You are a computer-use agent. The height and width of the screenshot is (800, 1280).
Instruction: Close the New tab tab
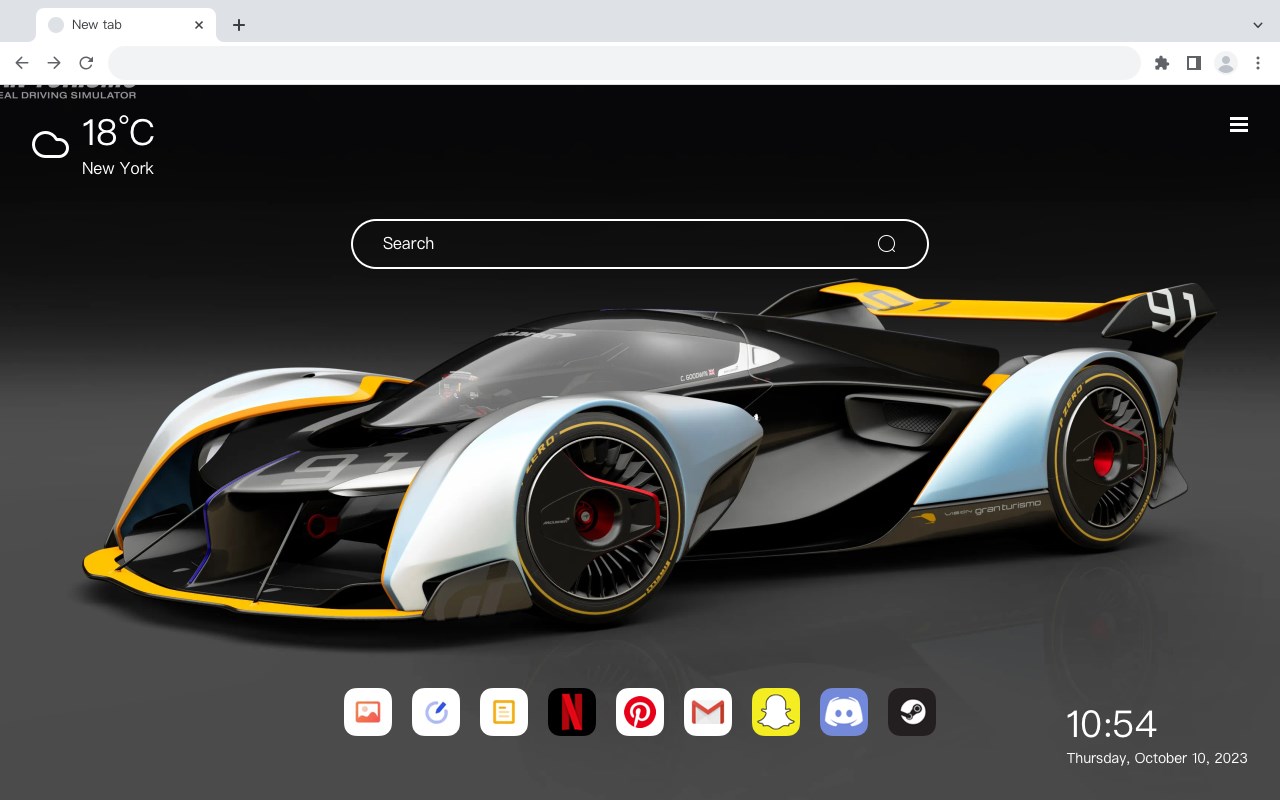point(200,25)
